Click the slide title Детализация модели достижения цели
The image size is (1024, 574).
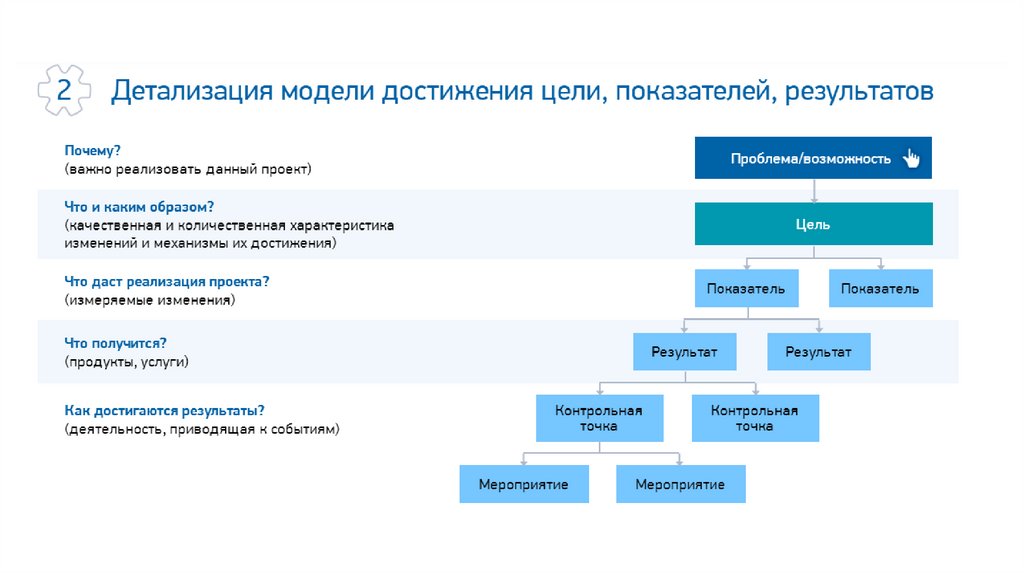(522, 91)
